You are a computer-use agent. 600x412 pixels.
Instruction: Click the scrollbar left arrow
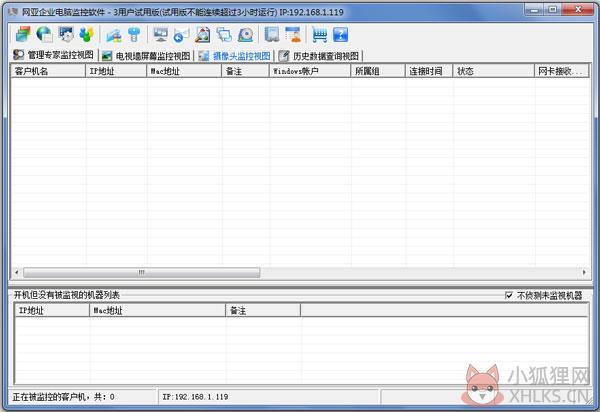tap(16, 272)
